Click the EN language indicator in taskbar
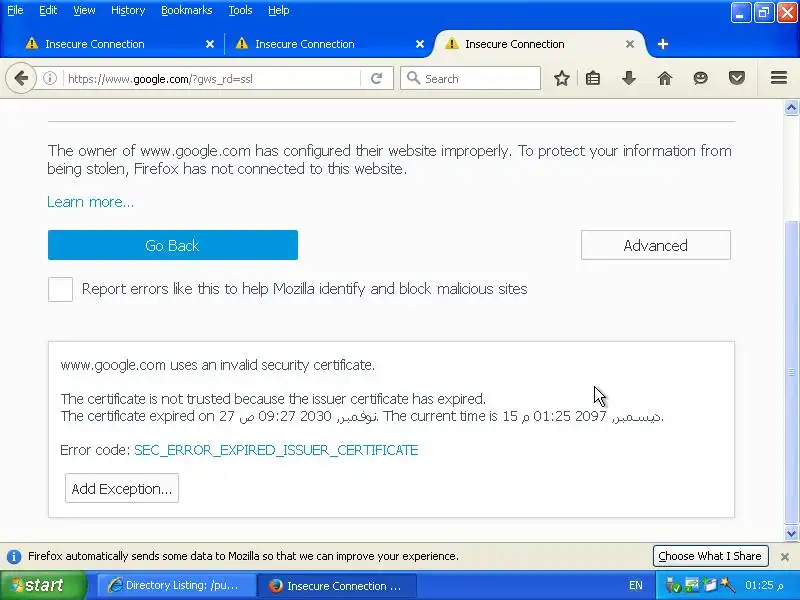Image resolution: width=800 pixels, height=600 pixels. pos(636,586)
